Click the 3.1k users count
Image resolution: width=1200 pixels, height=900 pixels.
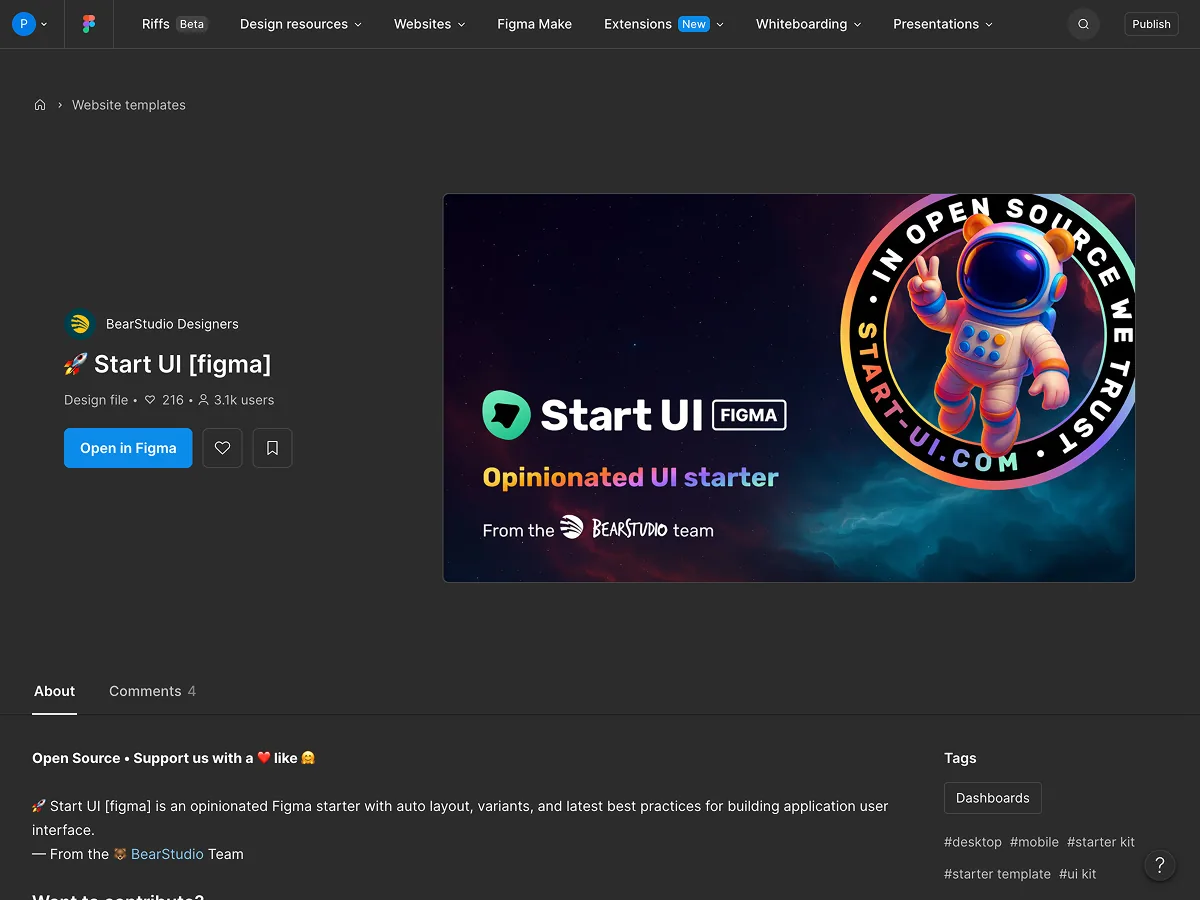(236, 400)
